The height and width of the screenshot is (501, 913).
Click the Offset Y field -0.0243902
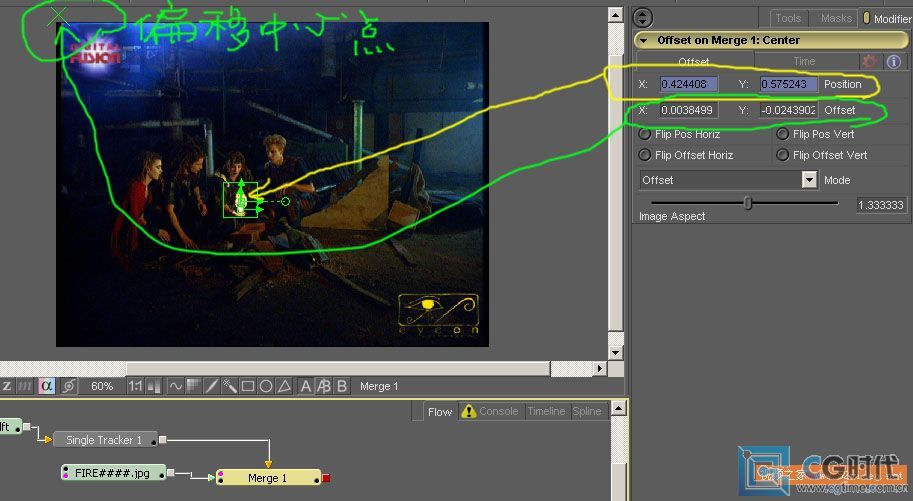788,110
